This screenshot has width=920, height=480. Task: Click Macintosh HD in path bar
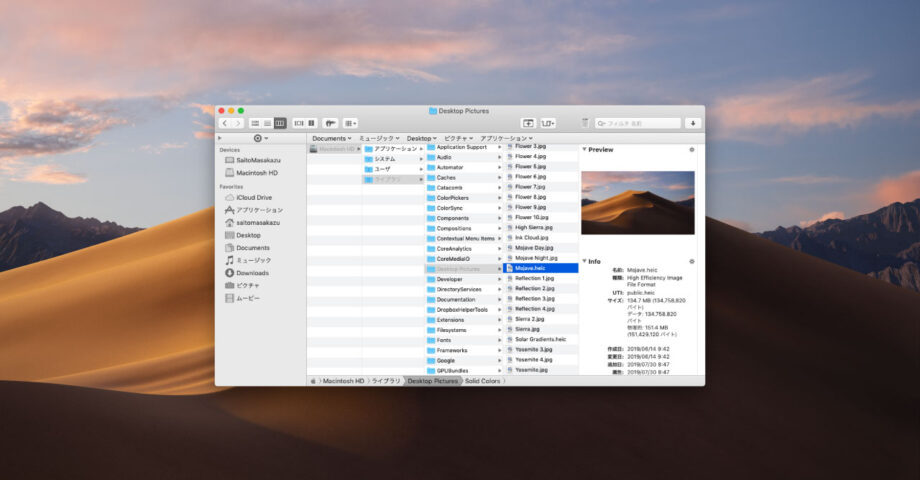[343, 381]
